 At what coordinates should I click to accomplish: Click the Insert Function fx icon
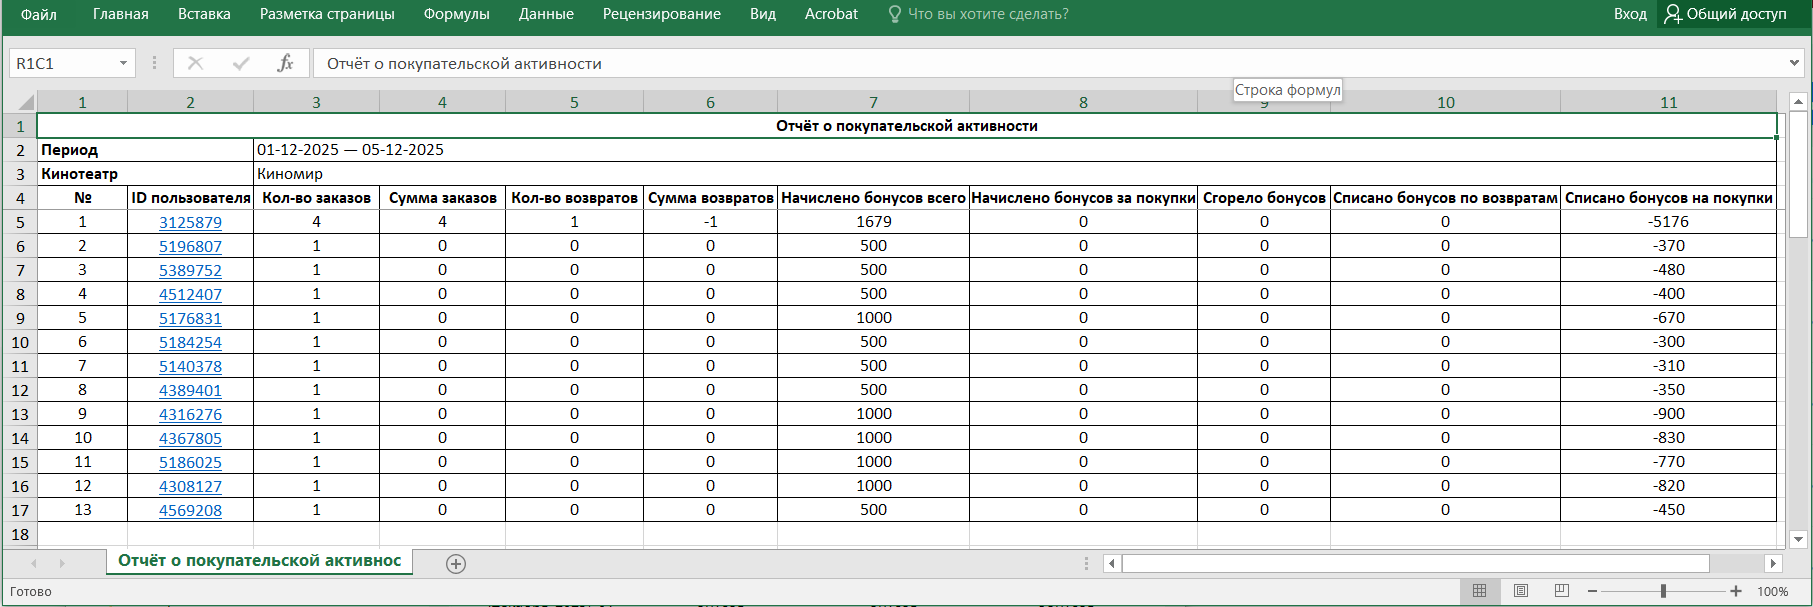click(x=285, y=63)
